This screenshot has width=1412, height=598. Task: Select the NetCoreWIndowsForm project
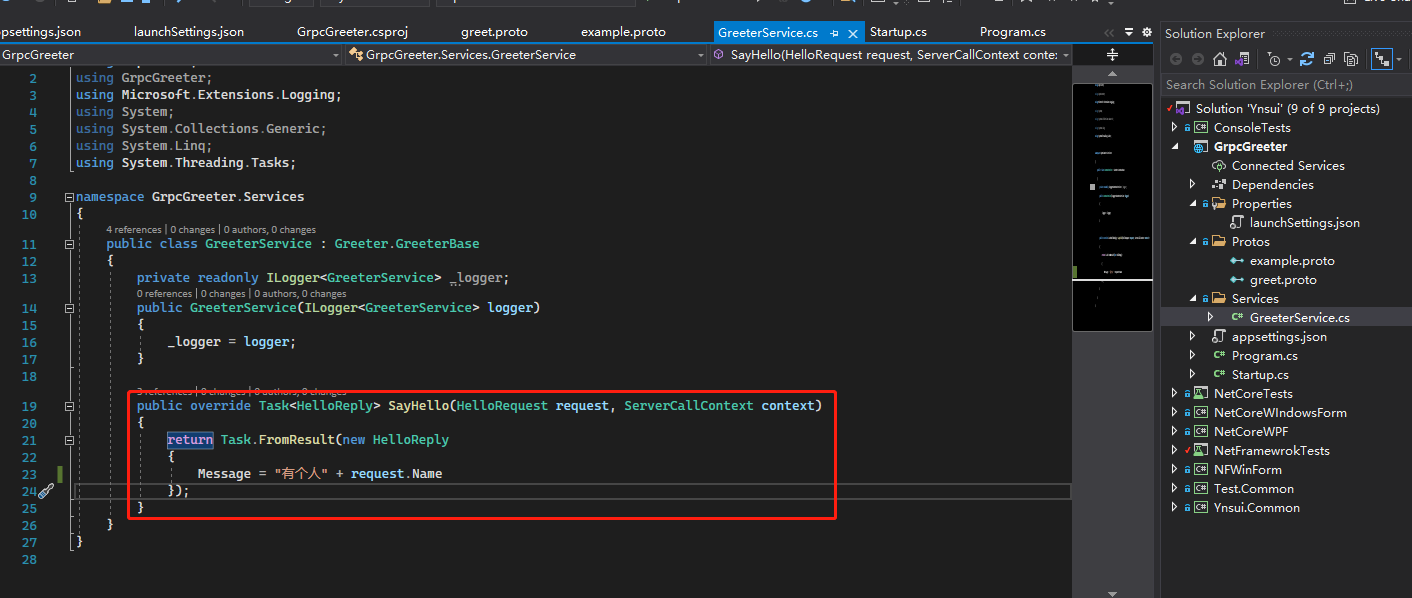pyautogui.click(x=1280, y=412)
